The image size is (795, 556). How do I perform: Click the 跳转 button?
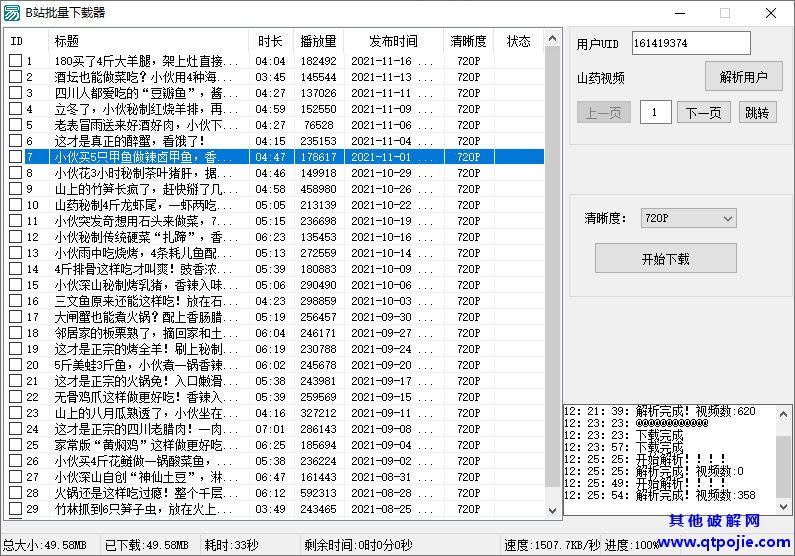point(757,113)
